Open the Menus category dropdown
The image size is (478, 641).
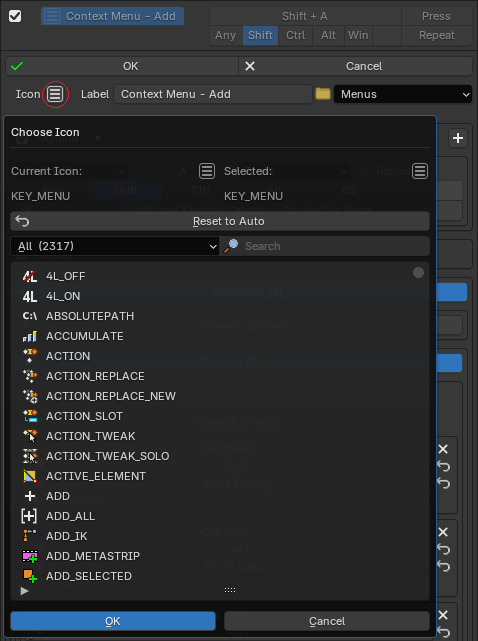[403, 94]
